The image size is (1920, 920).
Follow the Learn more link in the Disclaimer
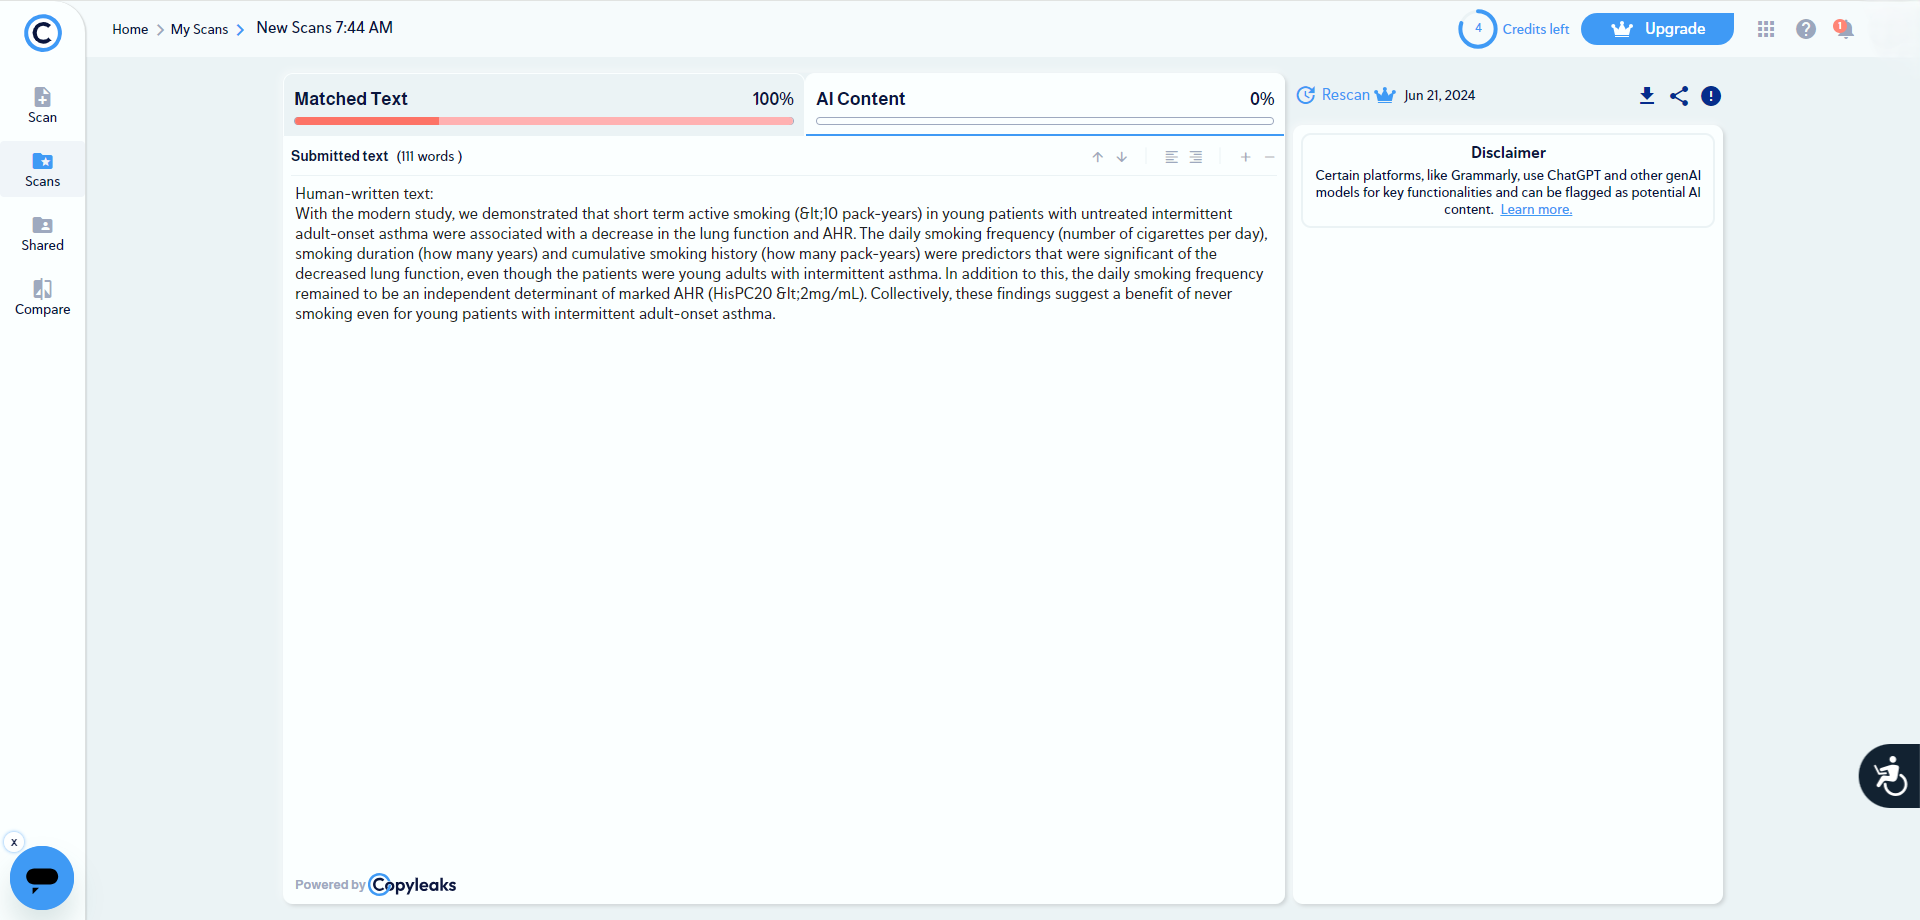1536,210
